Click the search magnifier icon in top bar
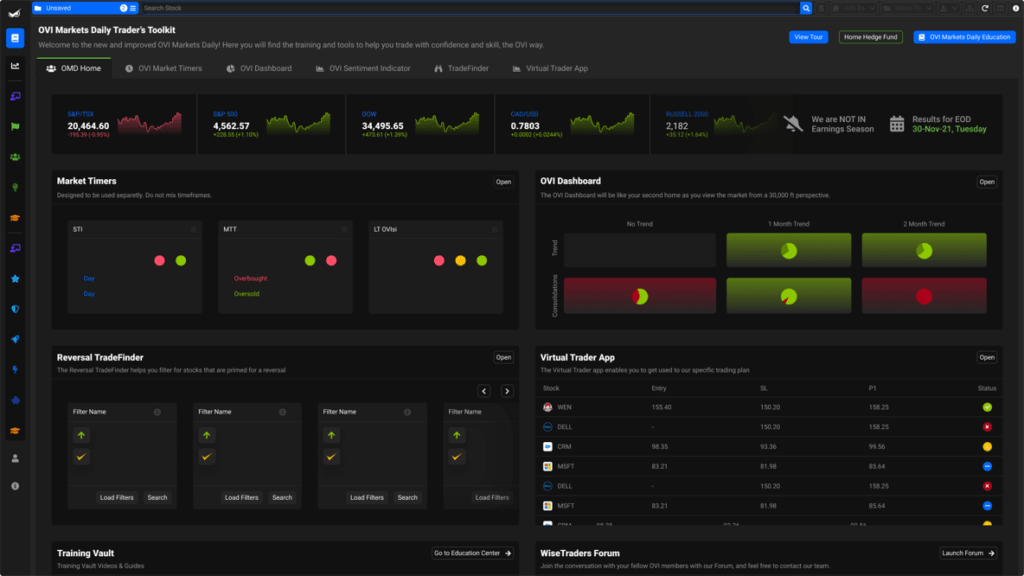 (806, 8)
